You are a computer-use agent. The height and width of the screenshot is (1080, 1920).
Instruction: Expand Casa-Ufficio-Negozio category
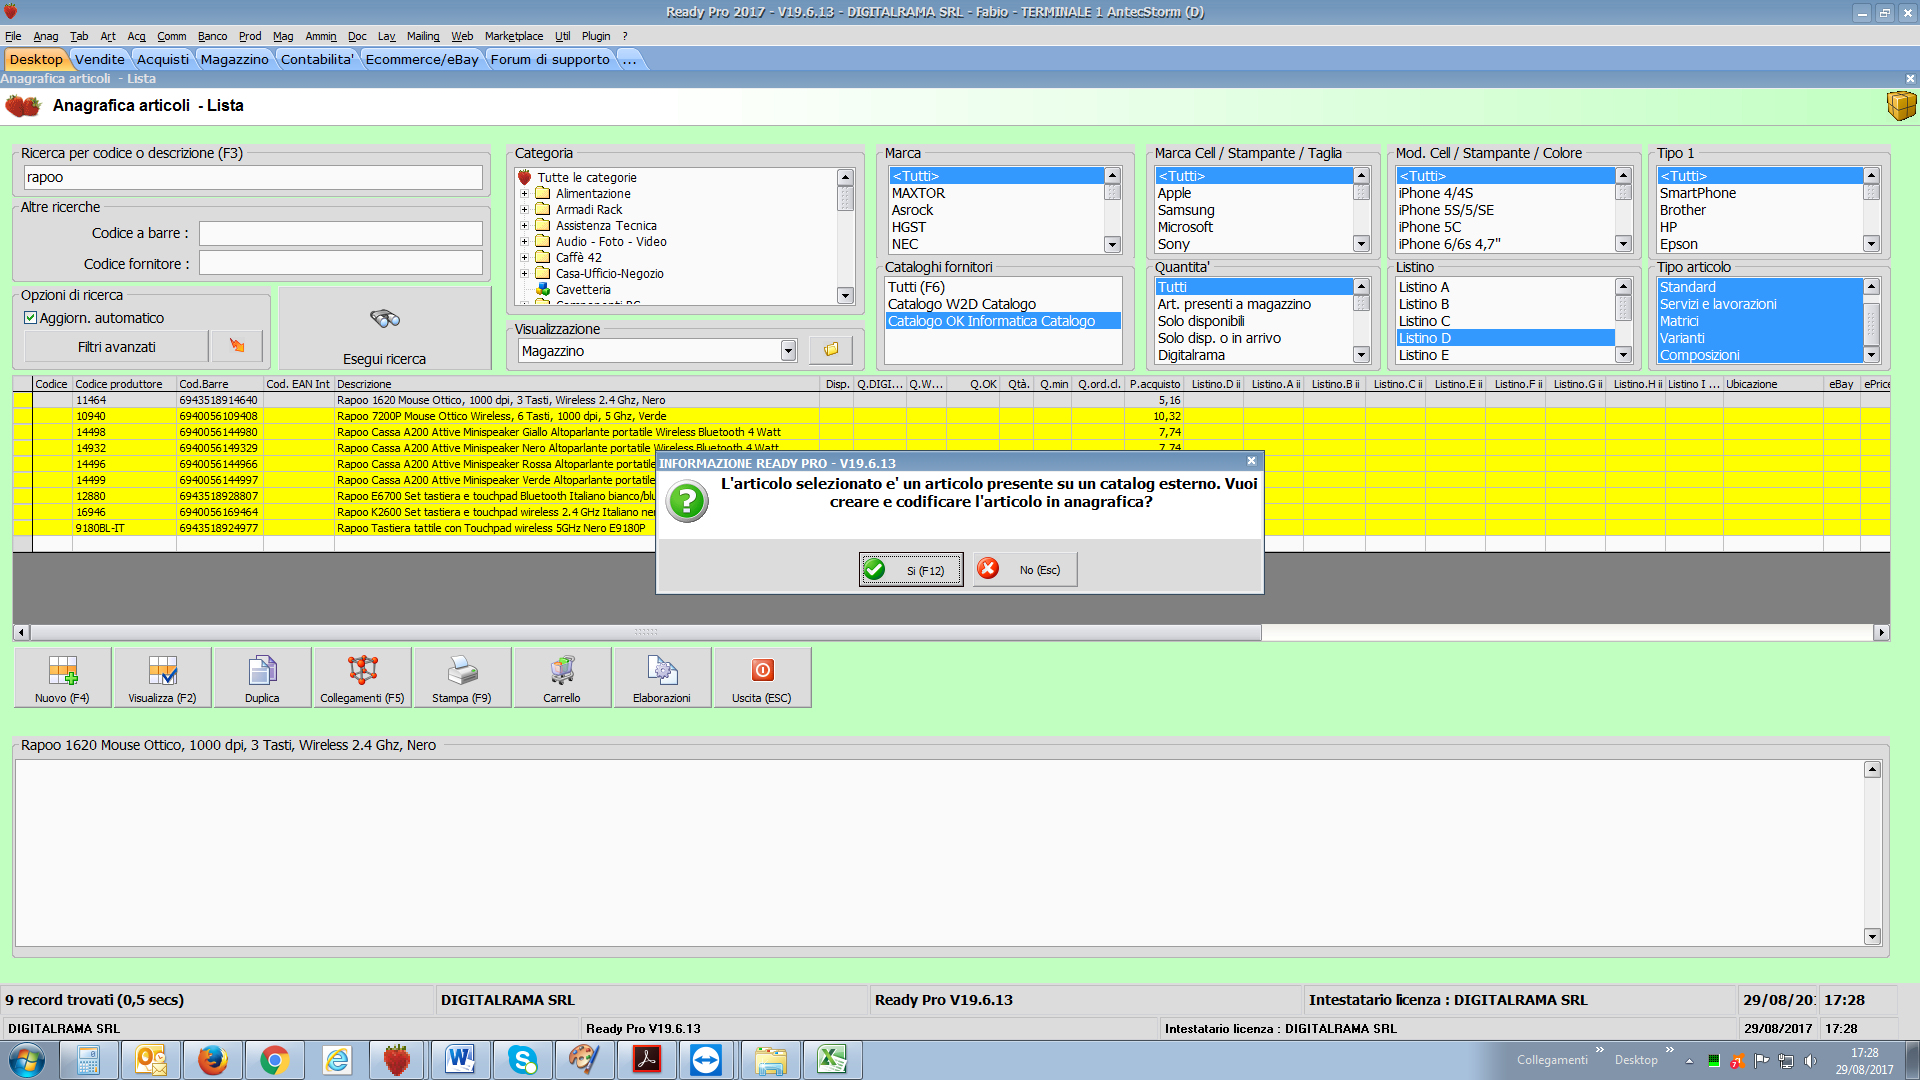point(524,274)
